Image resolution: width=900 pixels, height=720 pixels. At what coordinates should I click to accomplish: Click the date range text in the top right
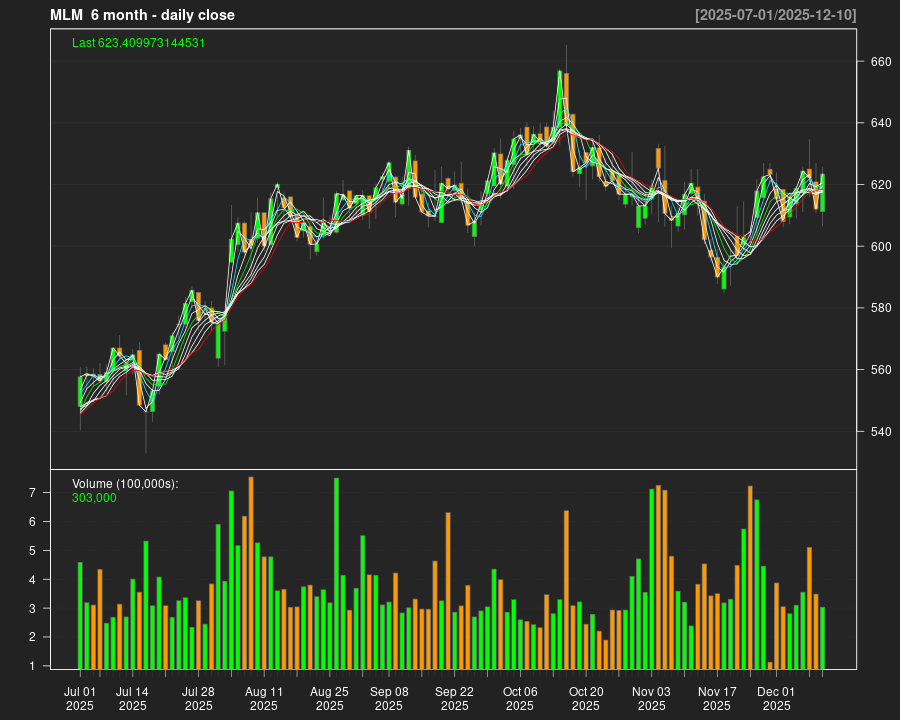click(x=775, y=15)
